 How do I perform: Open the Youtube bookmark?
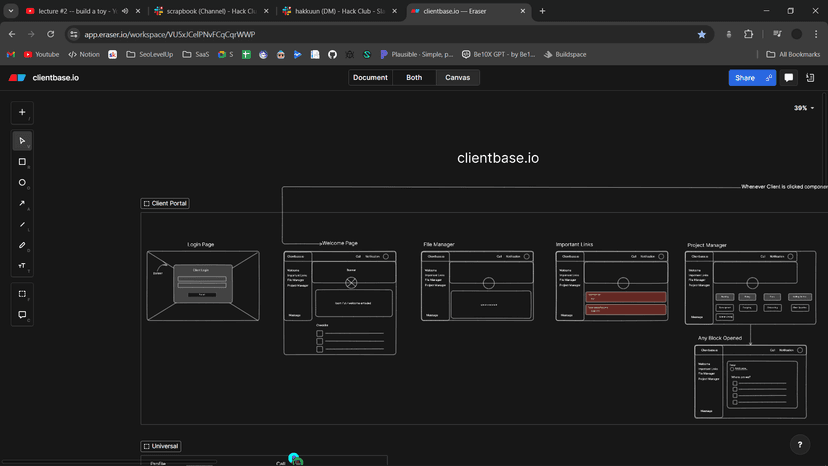tap(41, 54)
